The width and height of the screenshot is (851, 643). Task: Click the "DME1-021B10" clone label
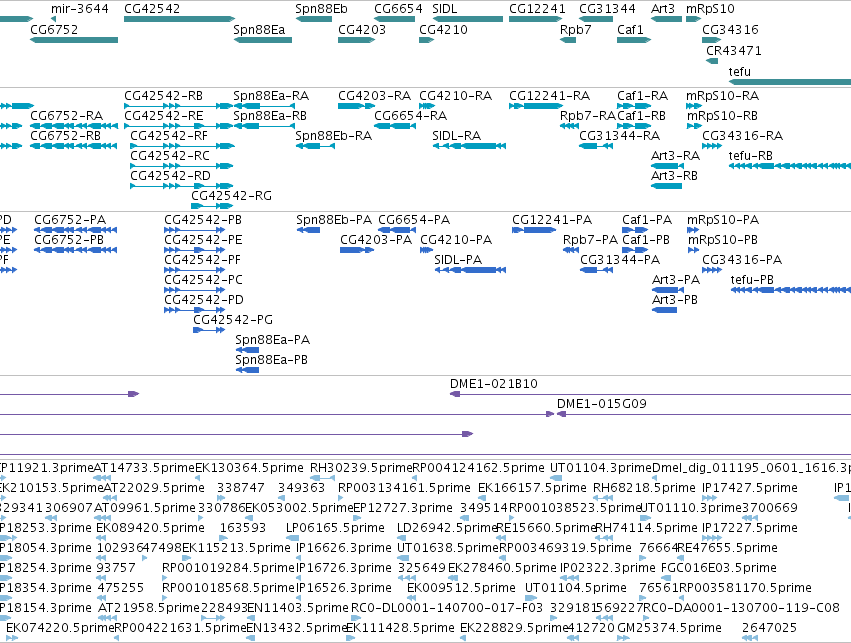point(494,384)
